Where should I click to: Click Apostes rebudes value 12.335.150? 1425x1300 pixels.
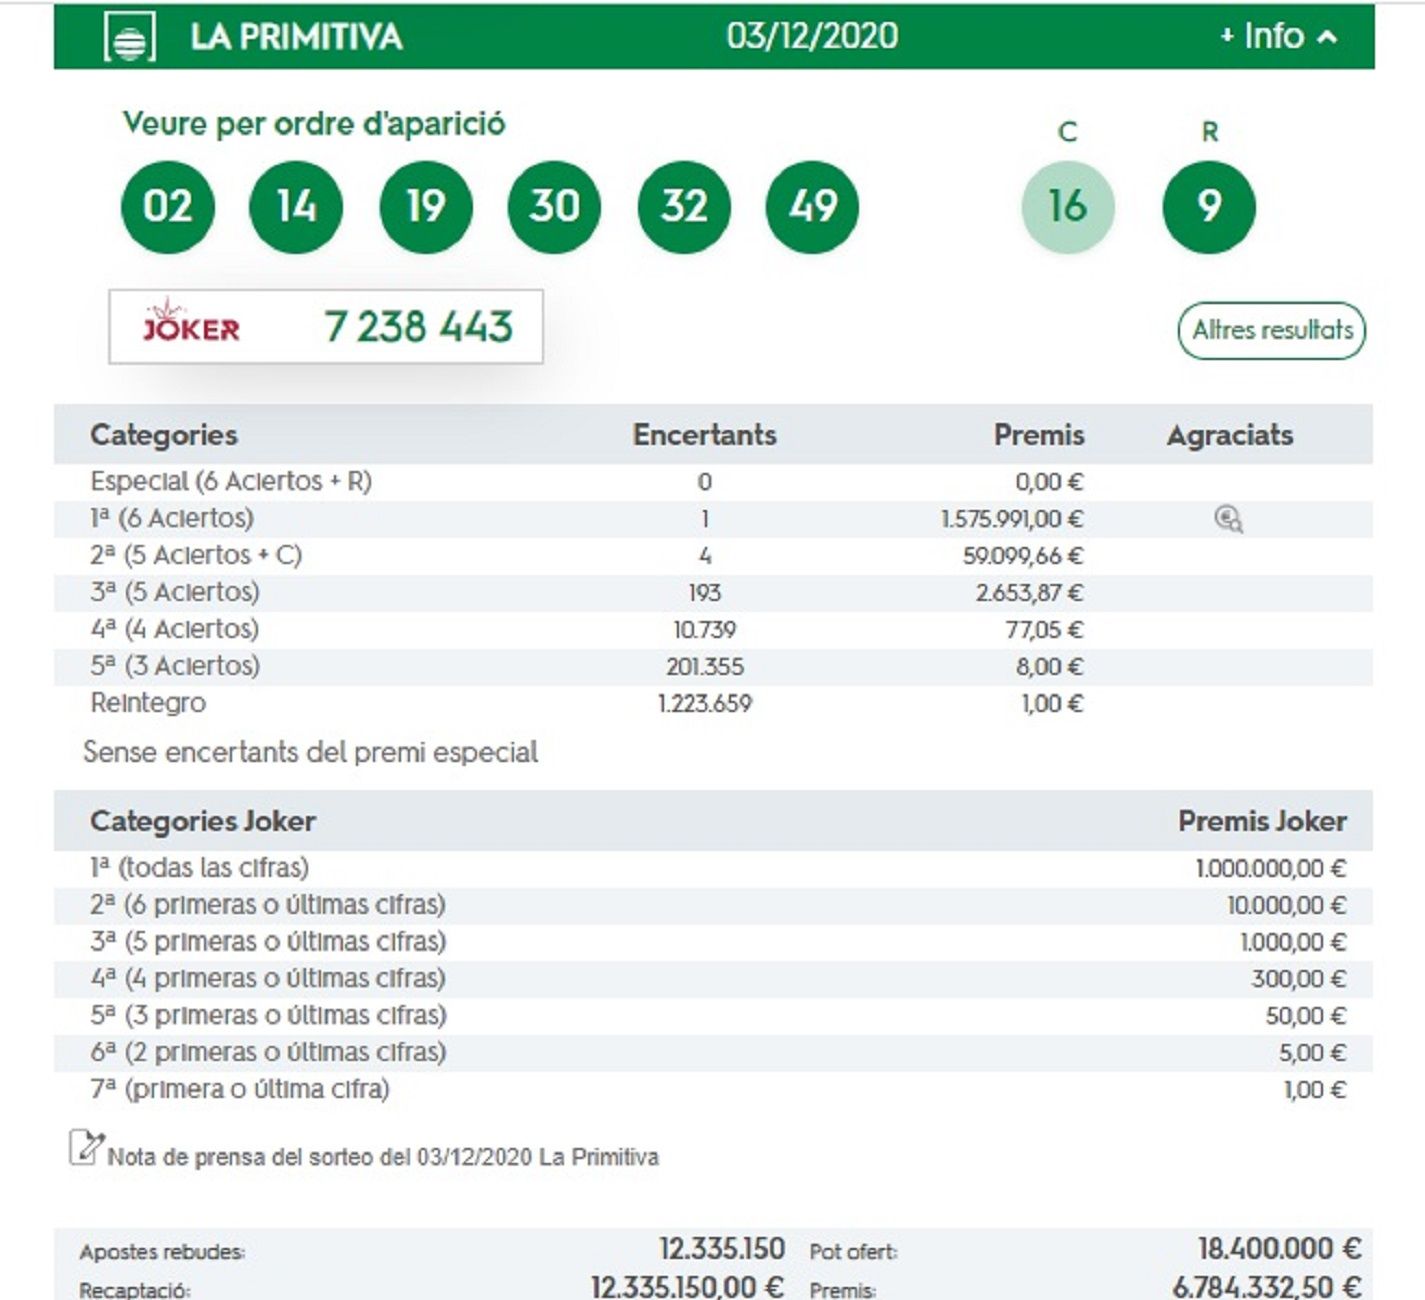[721, 1249]
